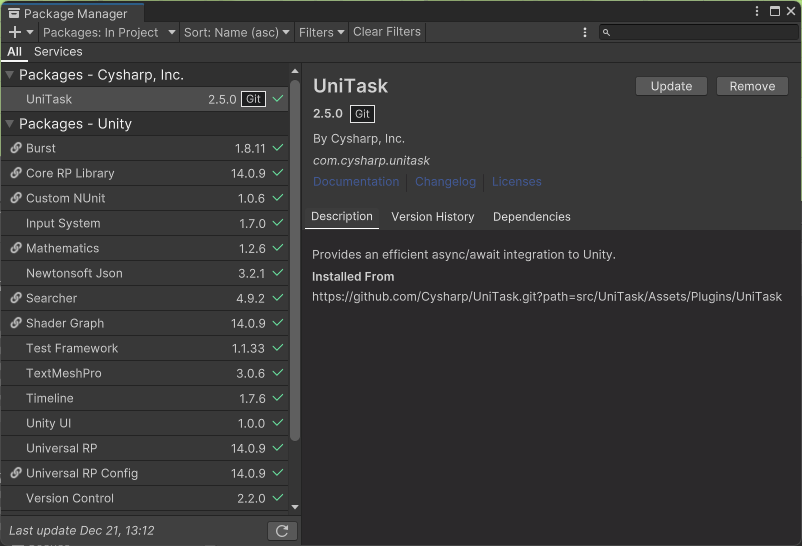Select the Burst package

[145, 148]
